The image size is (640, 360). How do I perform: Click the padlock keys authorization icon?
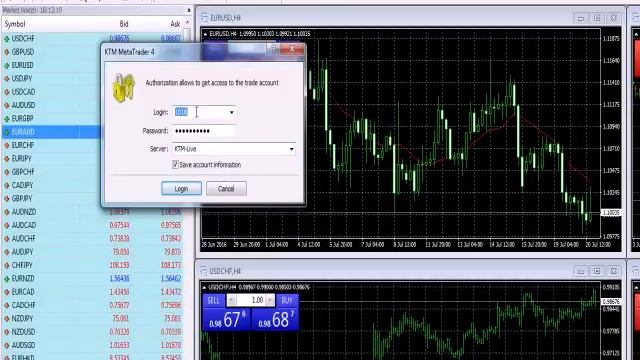[124, 88]
